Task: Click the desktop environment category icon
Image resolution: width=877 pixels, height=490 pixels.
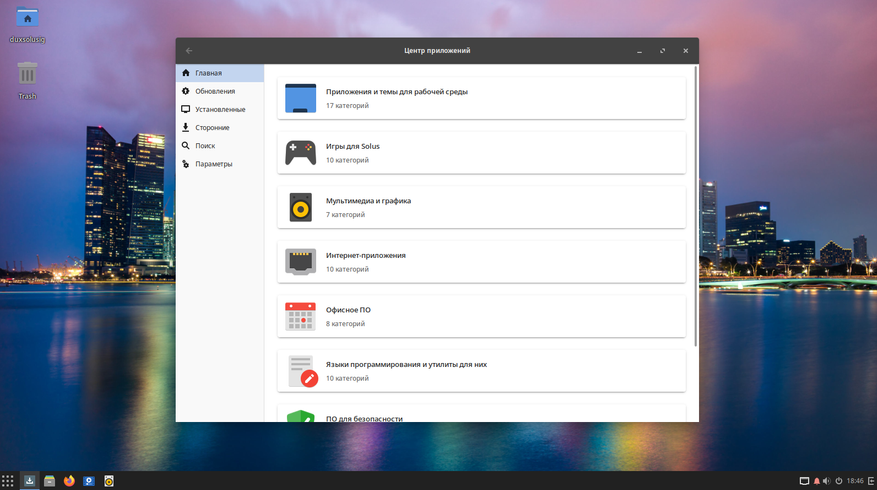Action: click(x=300, y=98)
